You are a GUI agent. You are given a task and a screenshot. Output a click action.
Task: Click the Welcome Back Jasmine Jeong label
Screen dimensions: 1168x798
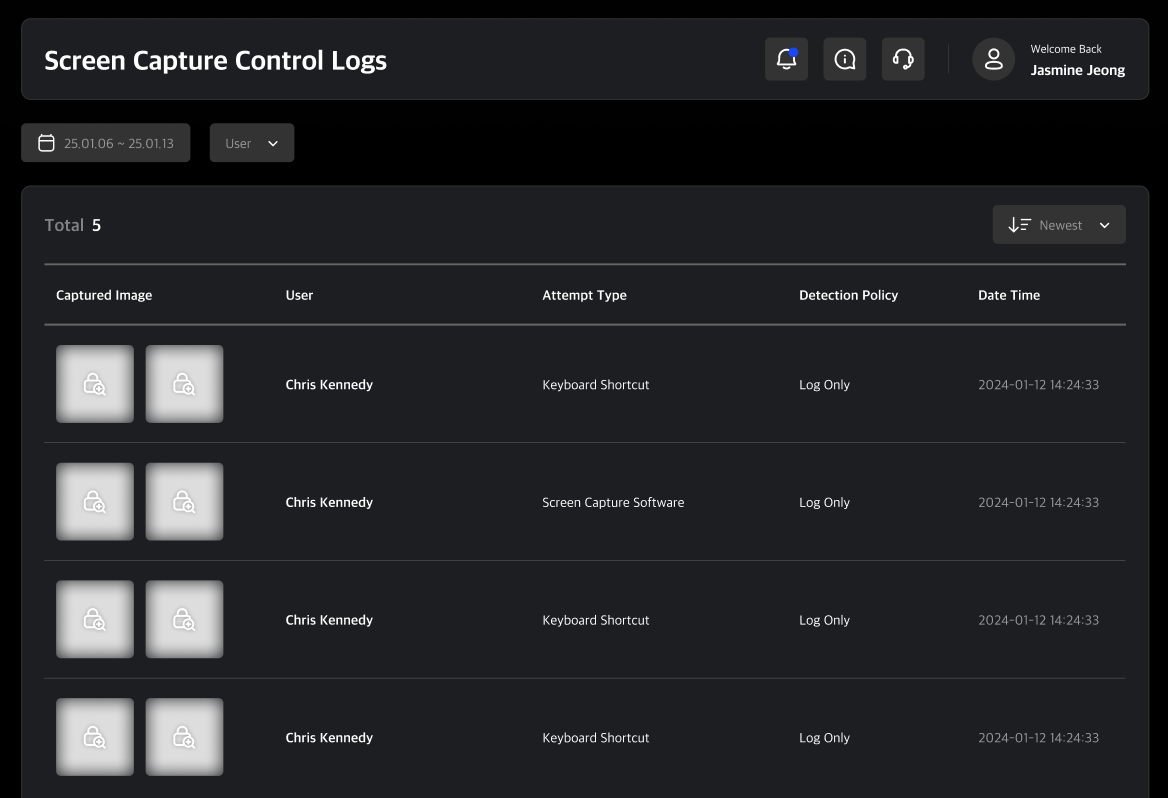[x=1078, y=59]
